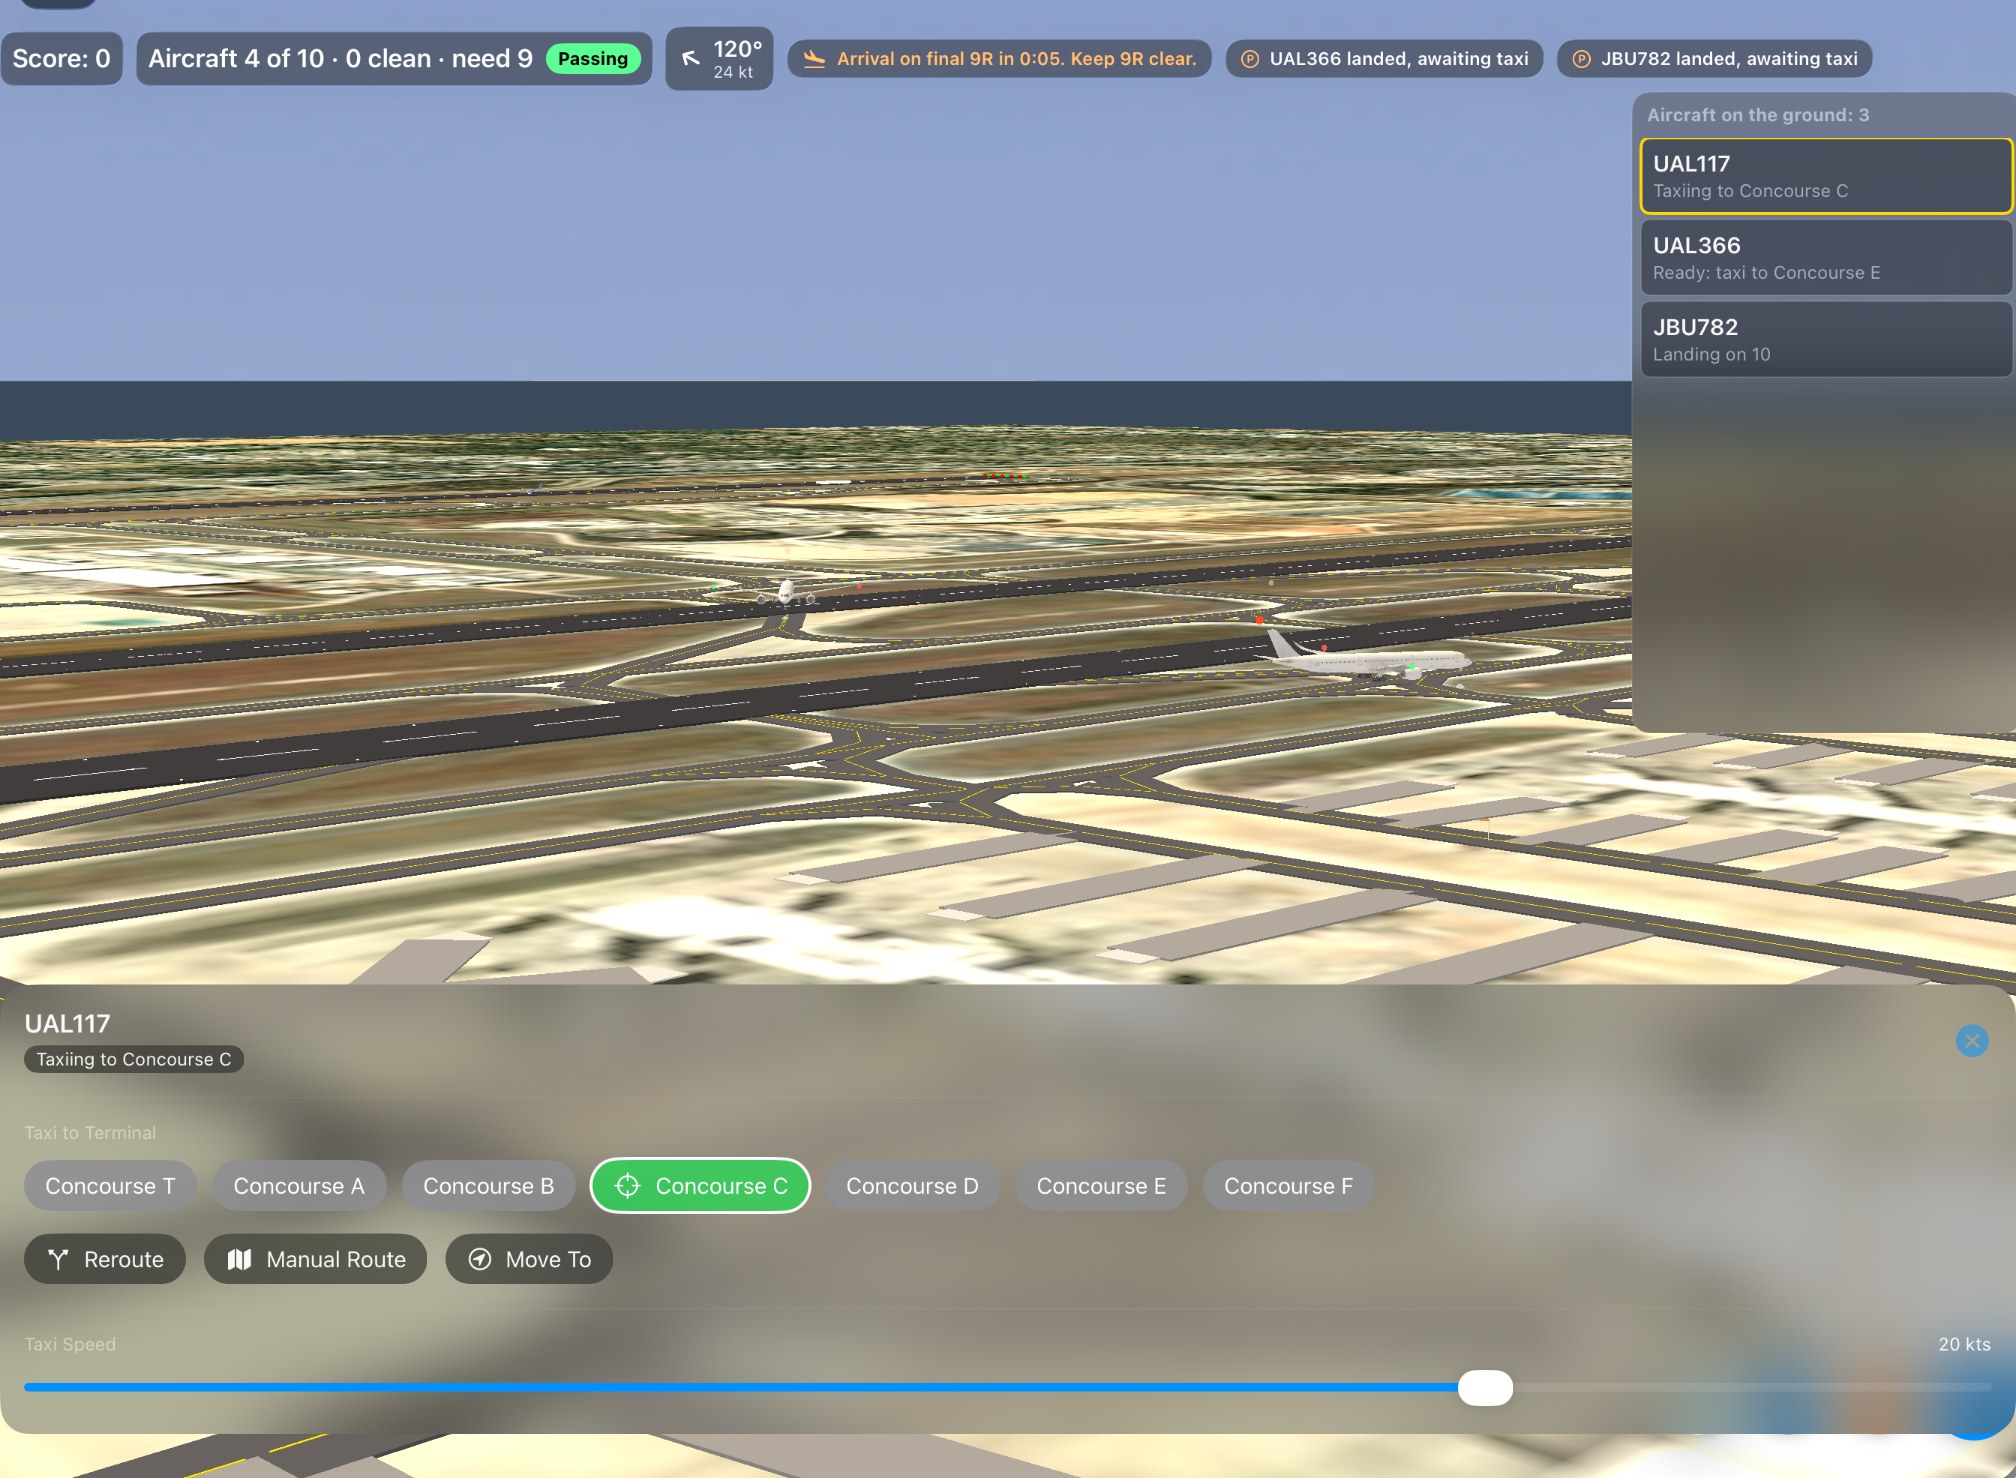Send aircraft to Concourse D
The width and height of the screenshot is (2016, 1478).
[x=912, y=1186]
